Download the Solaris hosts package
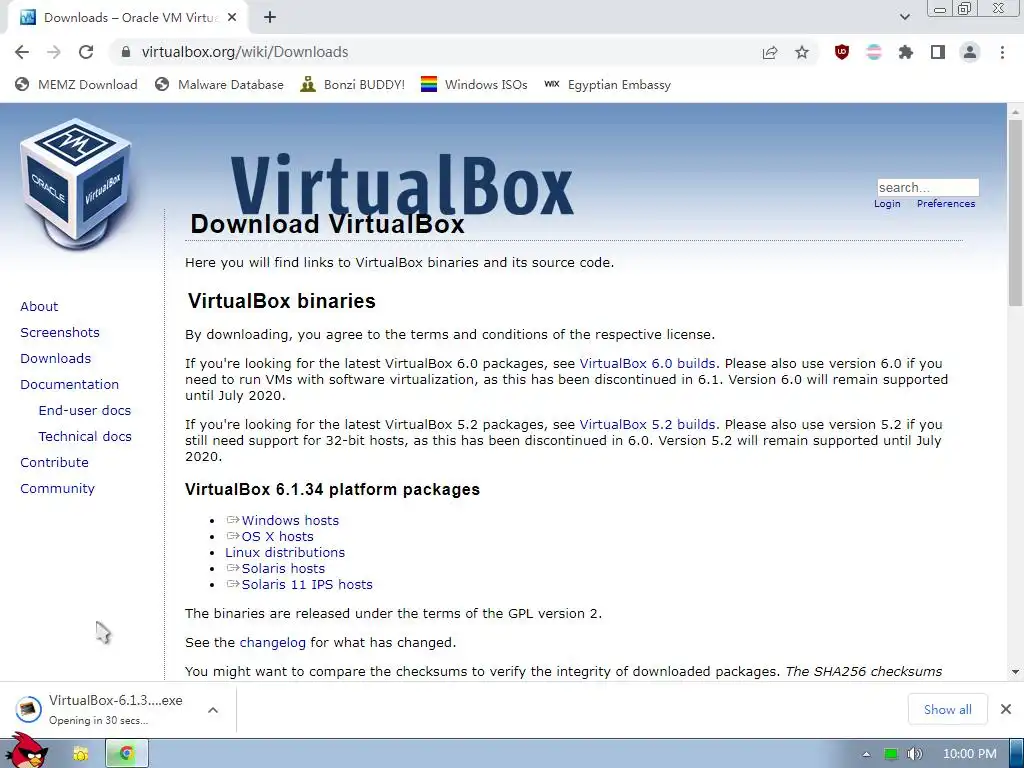The width and height of the screenshot is (1024, 768). [283, 569]
